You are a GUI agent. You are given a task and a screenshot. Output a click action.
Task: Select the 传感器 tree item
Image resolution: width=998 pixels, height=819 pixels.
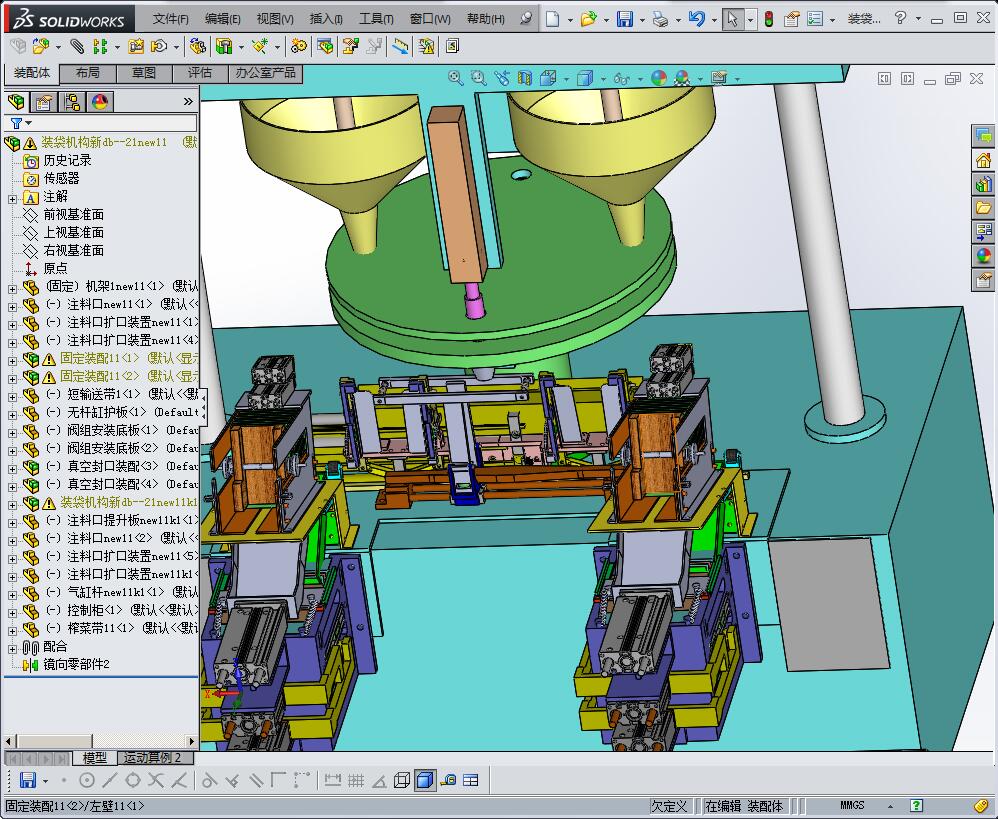pos(61,179)
